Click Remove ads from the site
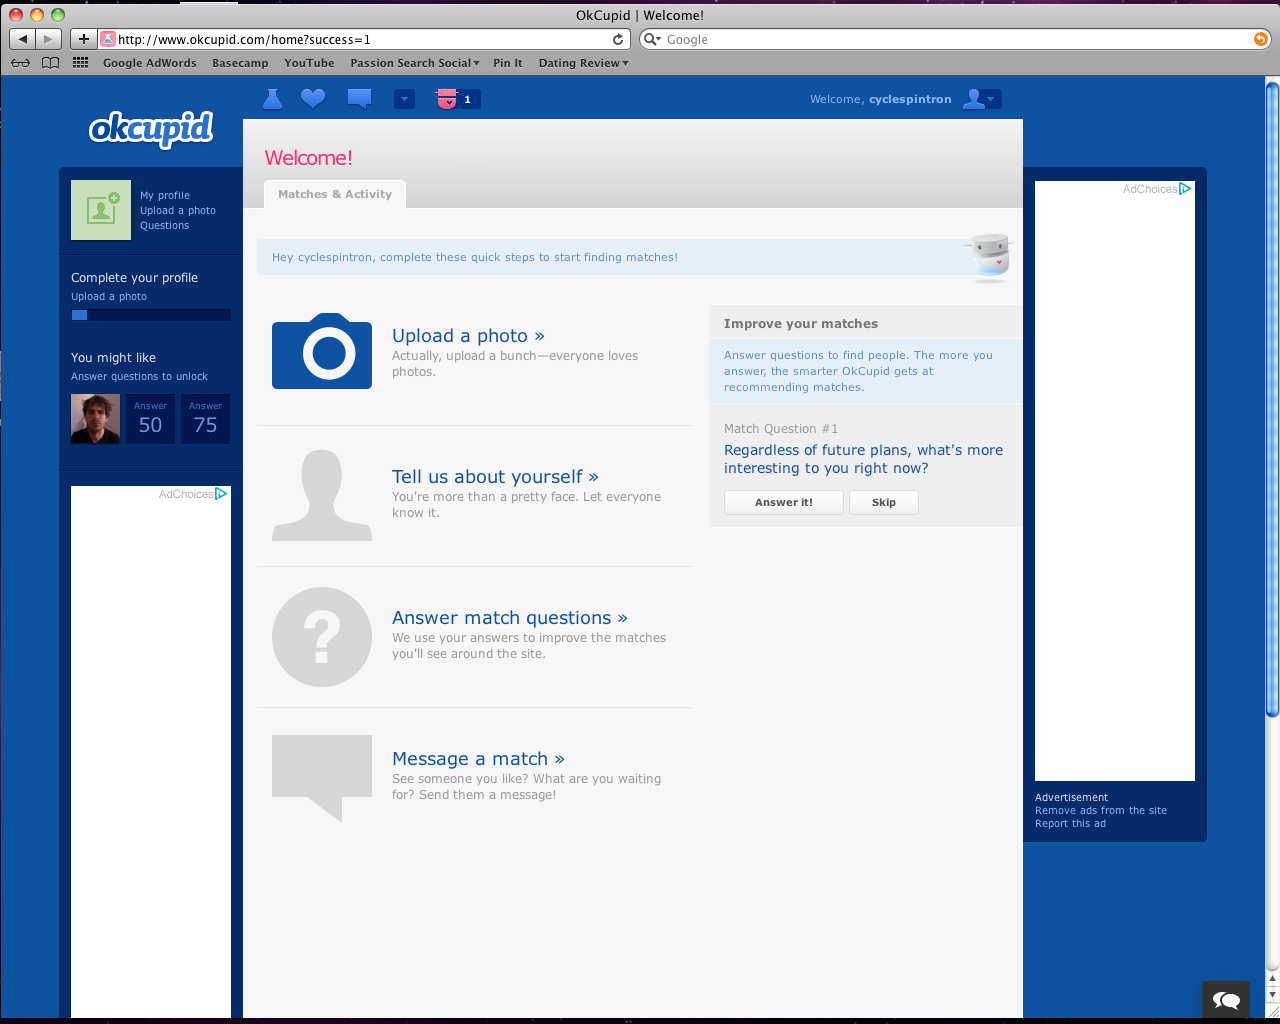Viewport: 1280px width, 1024px height. point(1101,811)
